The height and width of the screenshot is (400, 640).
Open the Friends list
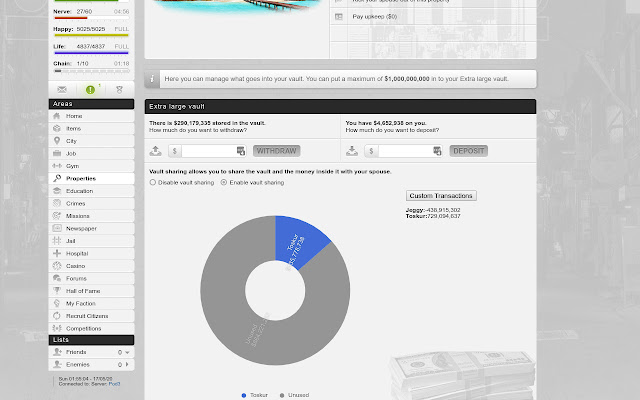point(91,352)
